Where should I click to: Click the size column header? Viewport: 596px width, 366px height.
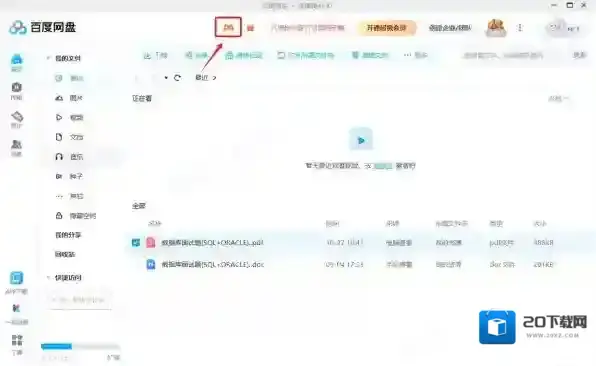540,223
